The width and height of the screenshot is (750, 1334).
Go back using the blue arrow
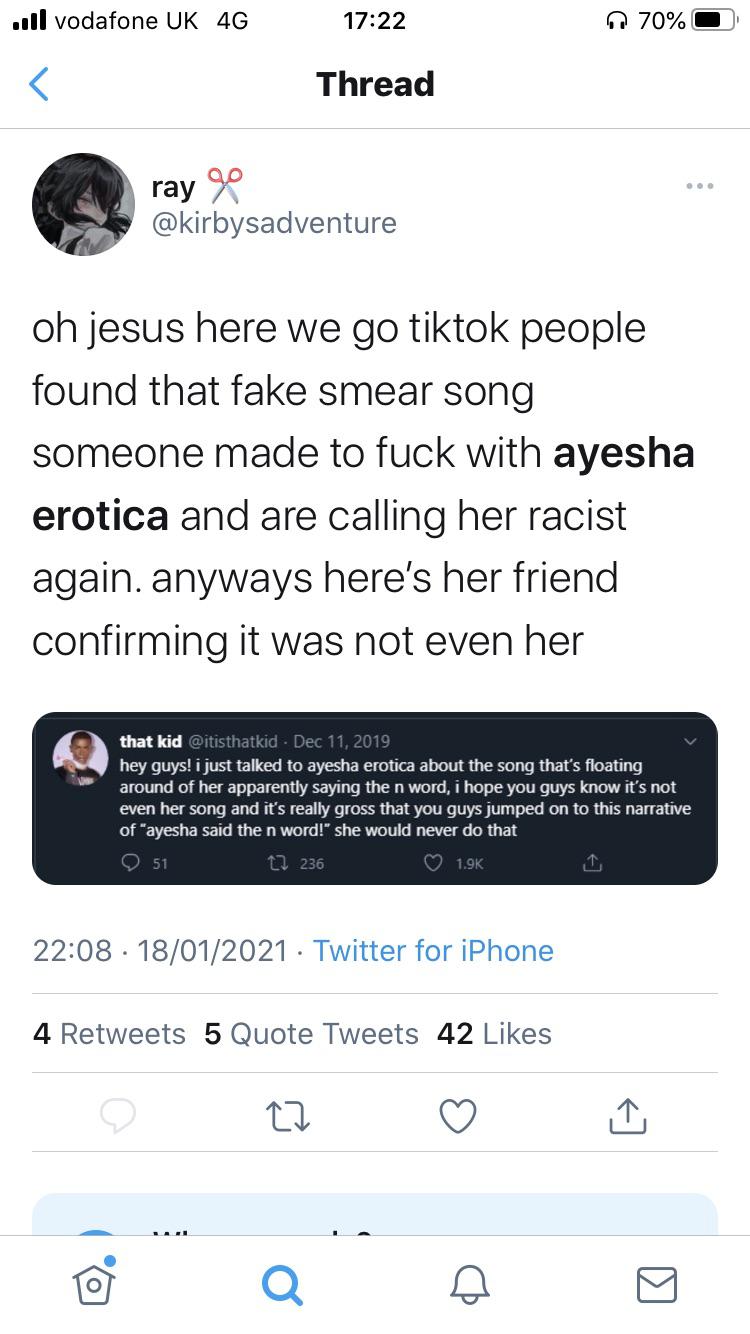pos(39,84)
